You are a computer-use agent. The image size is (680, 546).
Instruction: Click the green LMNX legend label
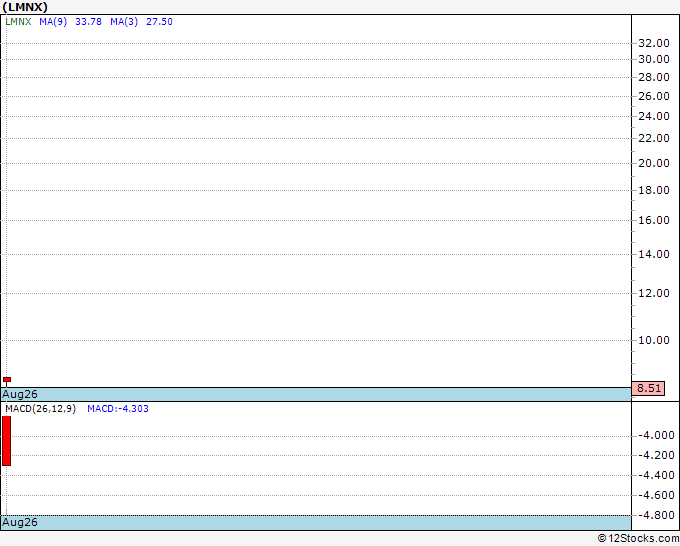pos(18,22)
